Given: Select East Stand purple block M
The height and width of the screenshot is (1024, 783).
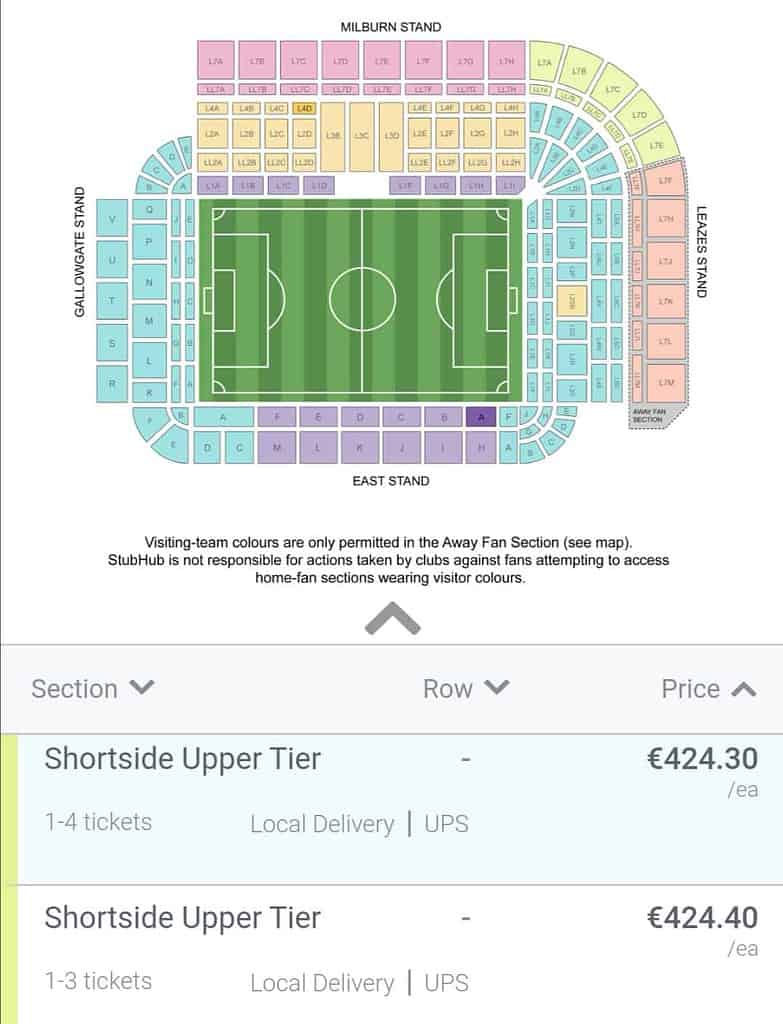Looking at the screenshot, I should pos(277,447).
